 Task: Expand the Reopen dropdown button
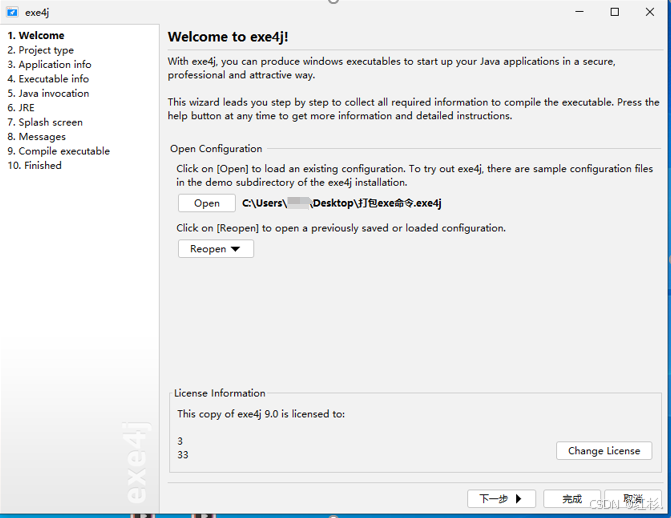pos(216,249)
